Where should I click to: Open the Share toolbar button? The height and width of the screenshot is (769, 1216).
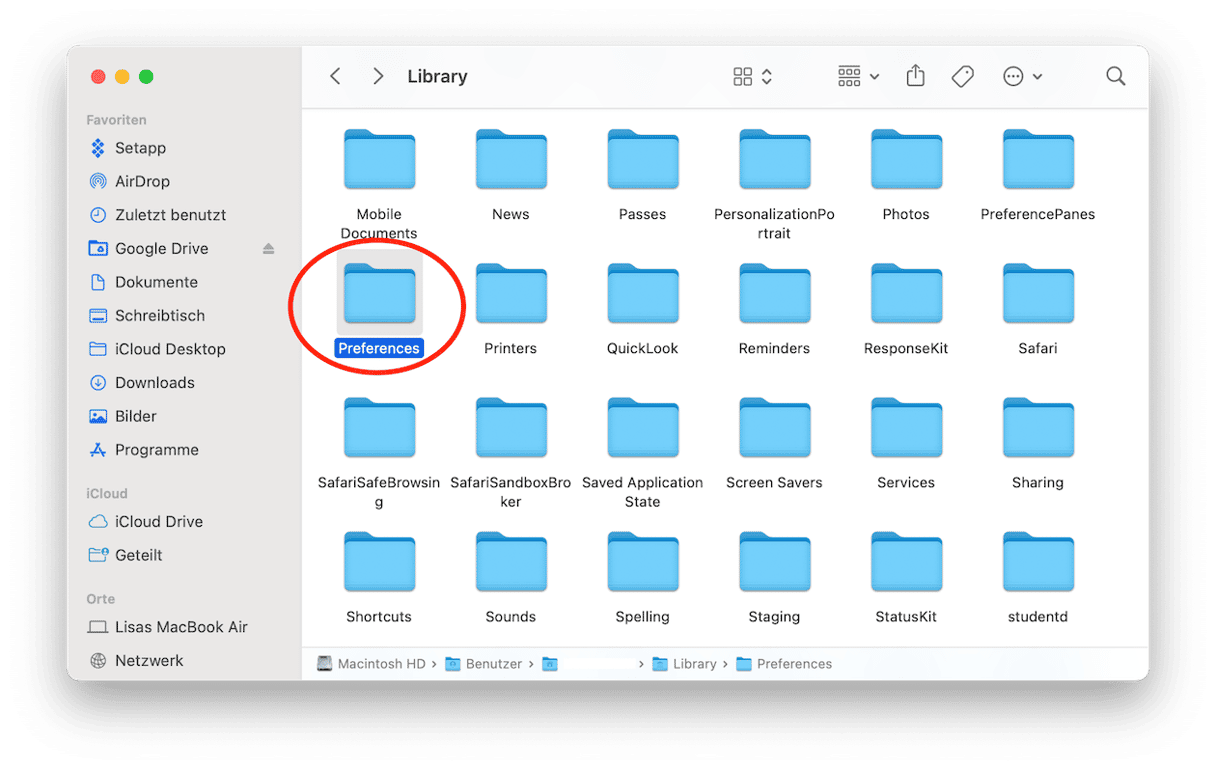(915, 76)
